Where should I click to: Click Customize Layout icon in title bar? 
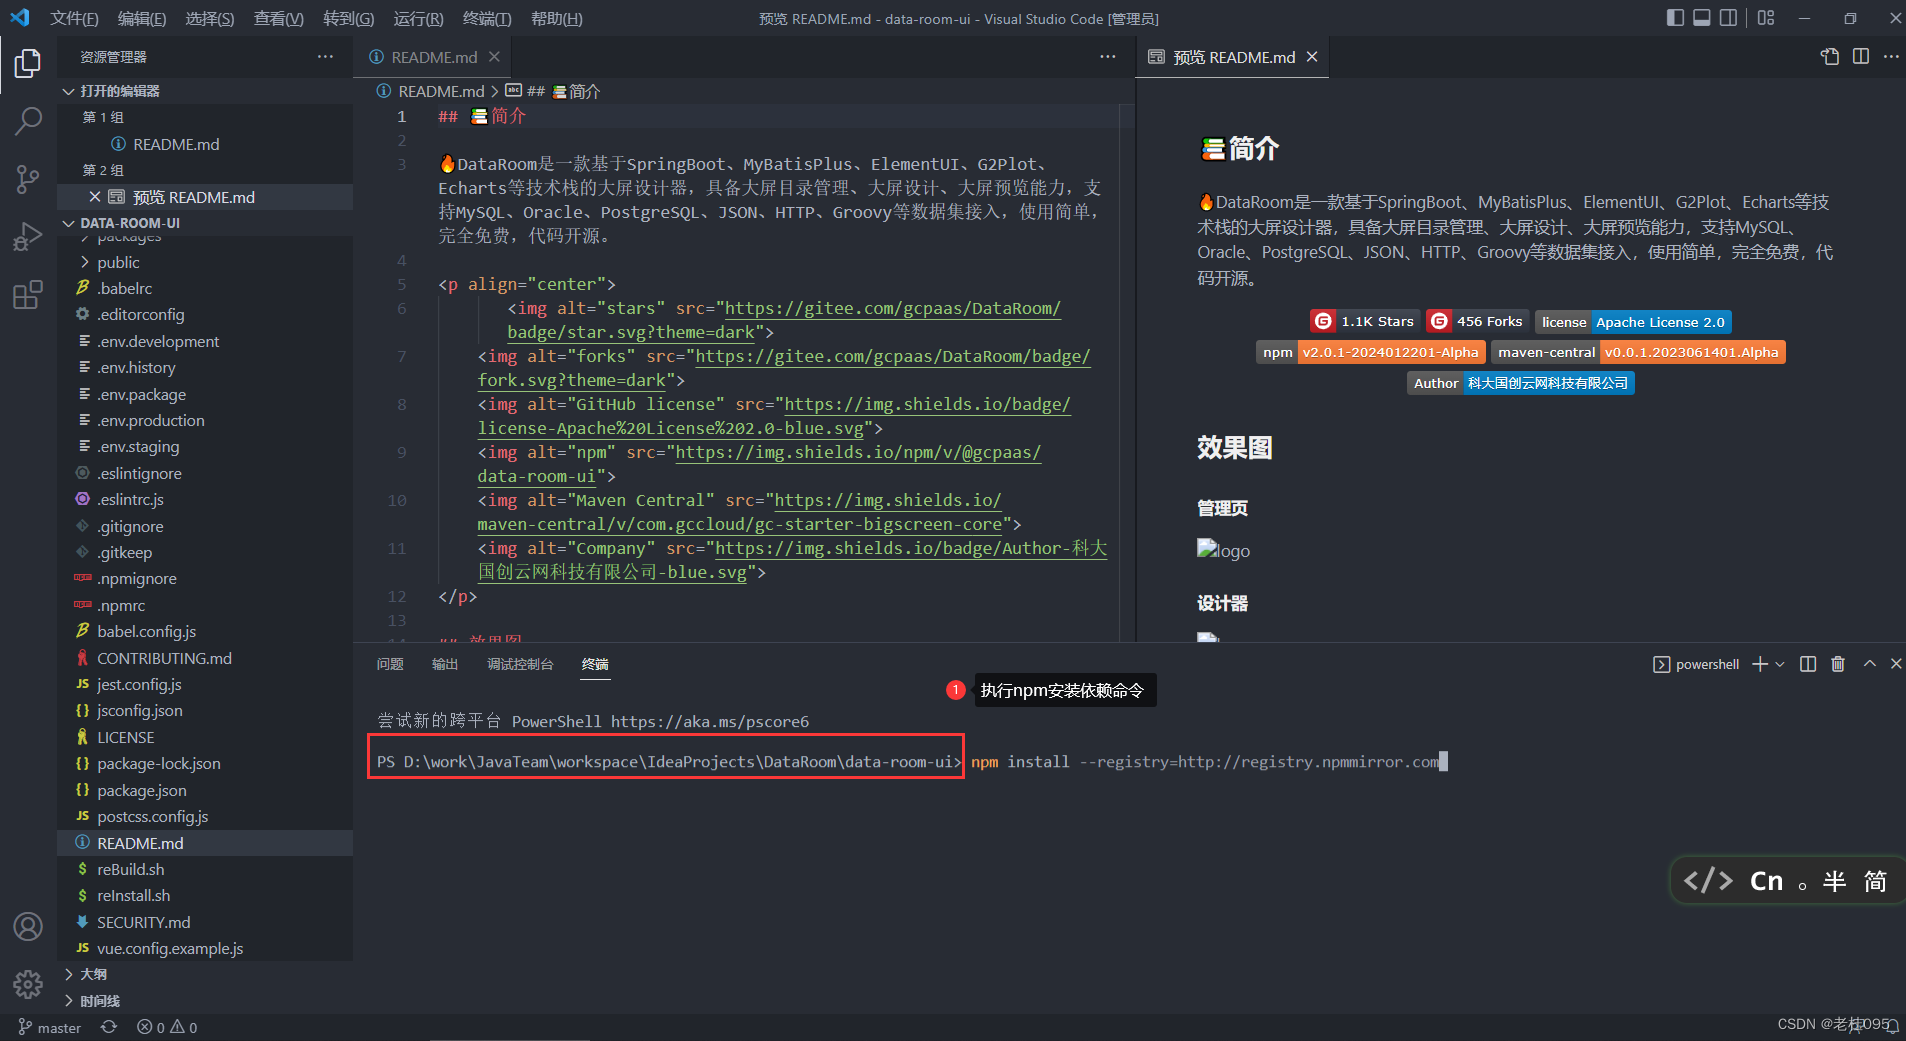tap(1766, 18)
